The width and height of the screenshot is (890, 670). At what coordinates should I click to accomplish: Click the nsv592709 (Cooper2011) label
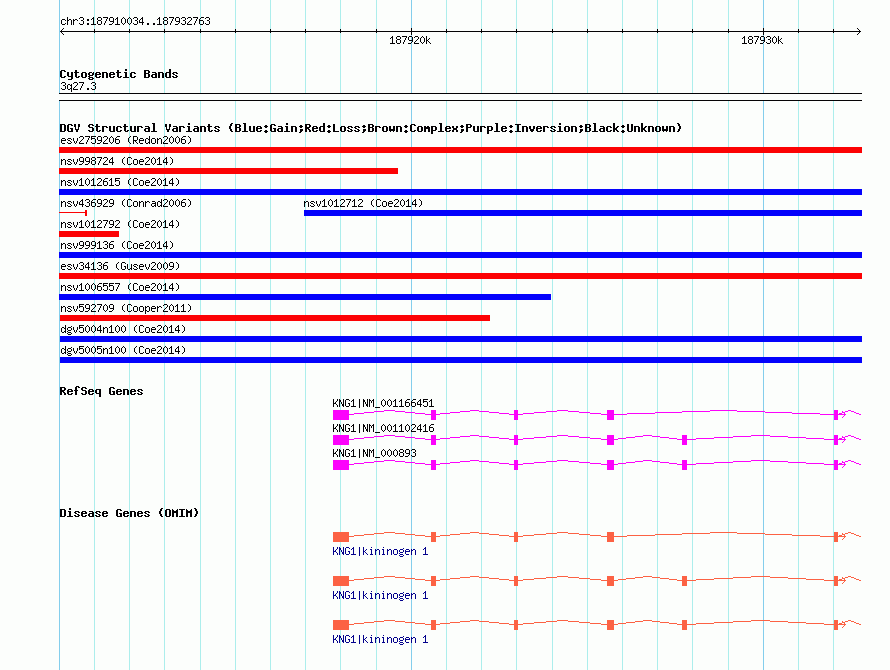(x=126, y=308)
